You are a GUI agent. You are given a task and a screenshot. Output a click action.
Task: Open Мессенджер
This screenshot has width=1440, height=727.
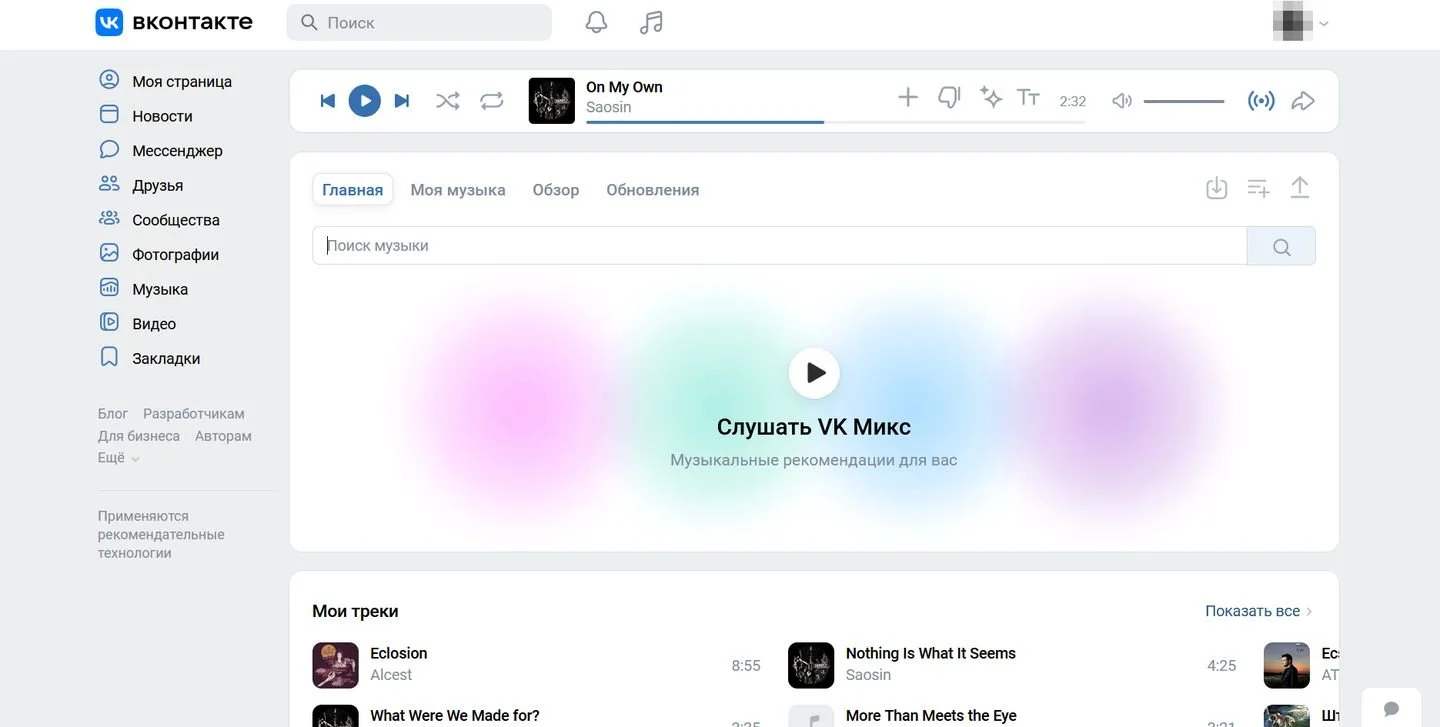point(161,151)
